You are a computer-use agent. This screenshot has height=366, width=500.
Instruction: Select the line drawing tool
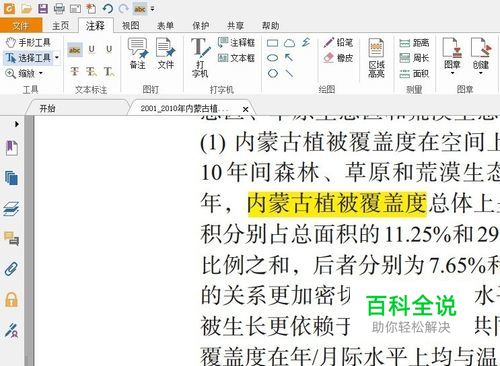[289, 73]
